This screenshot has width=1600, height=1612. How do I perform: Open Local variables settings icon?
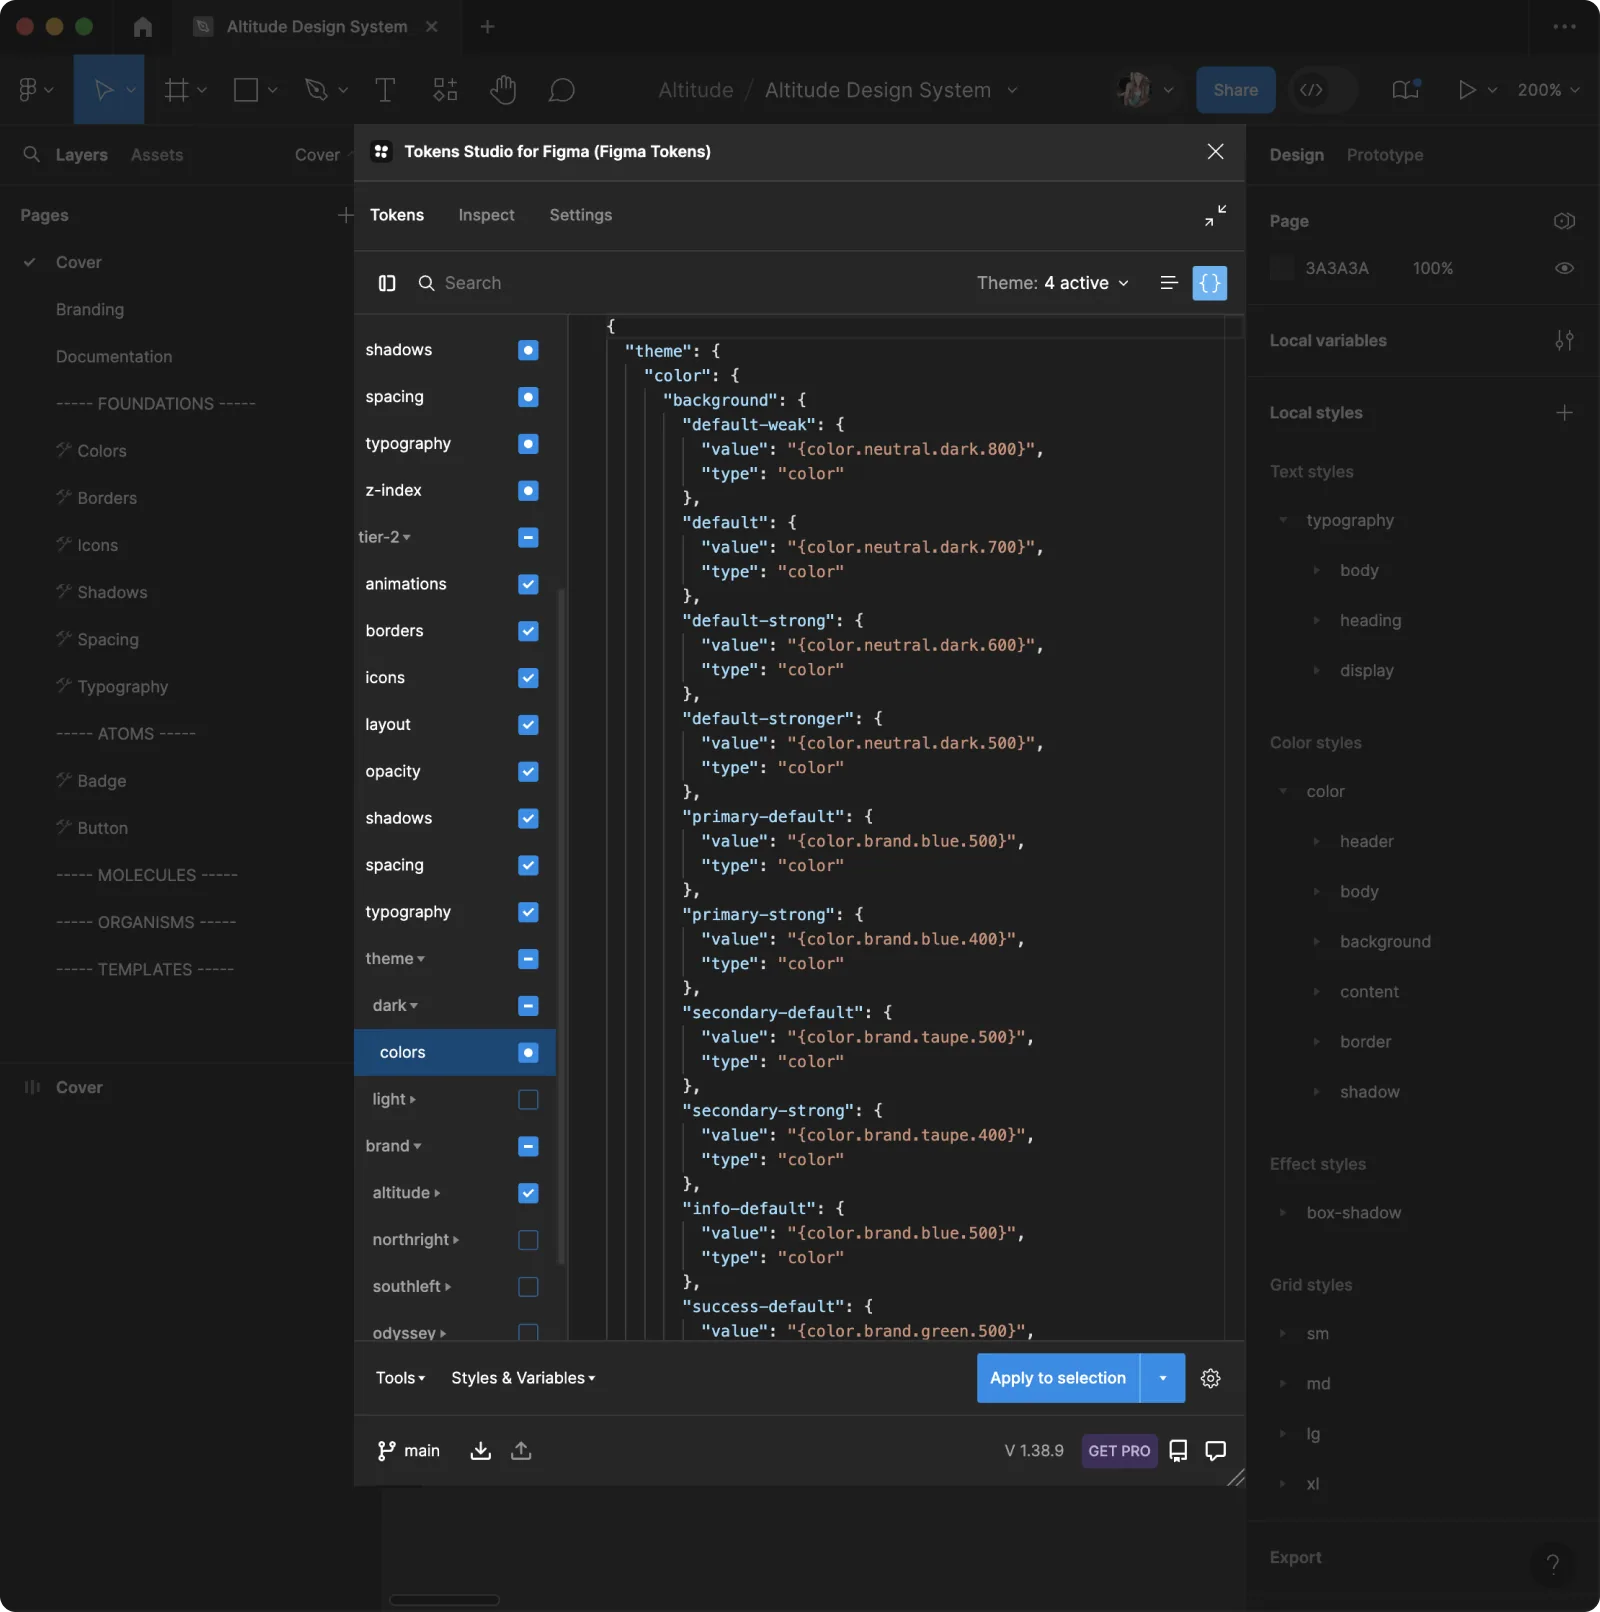click(x=1564, y=341)
